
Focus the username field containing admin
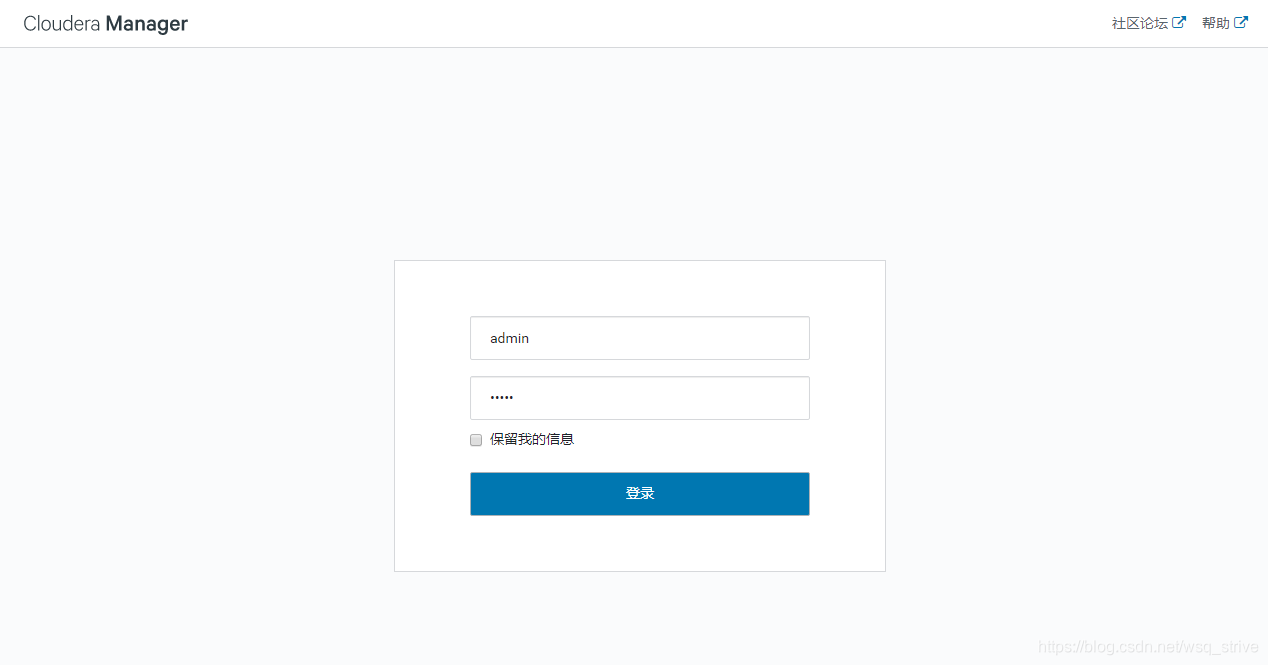coord(640,338)
